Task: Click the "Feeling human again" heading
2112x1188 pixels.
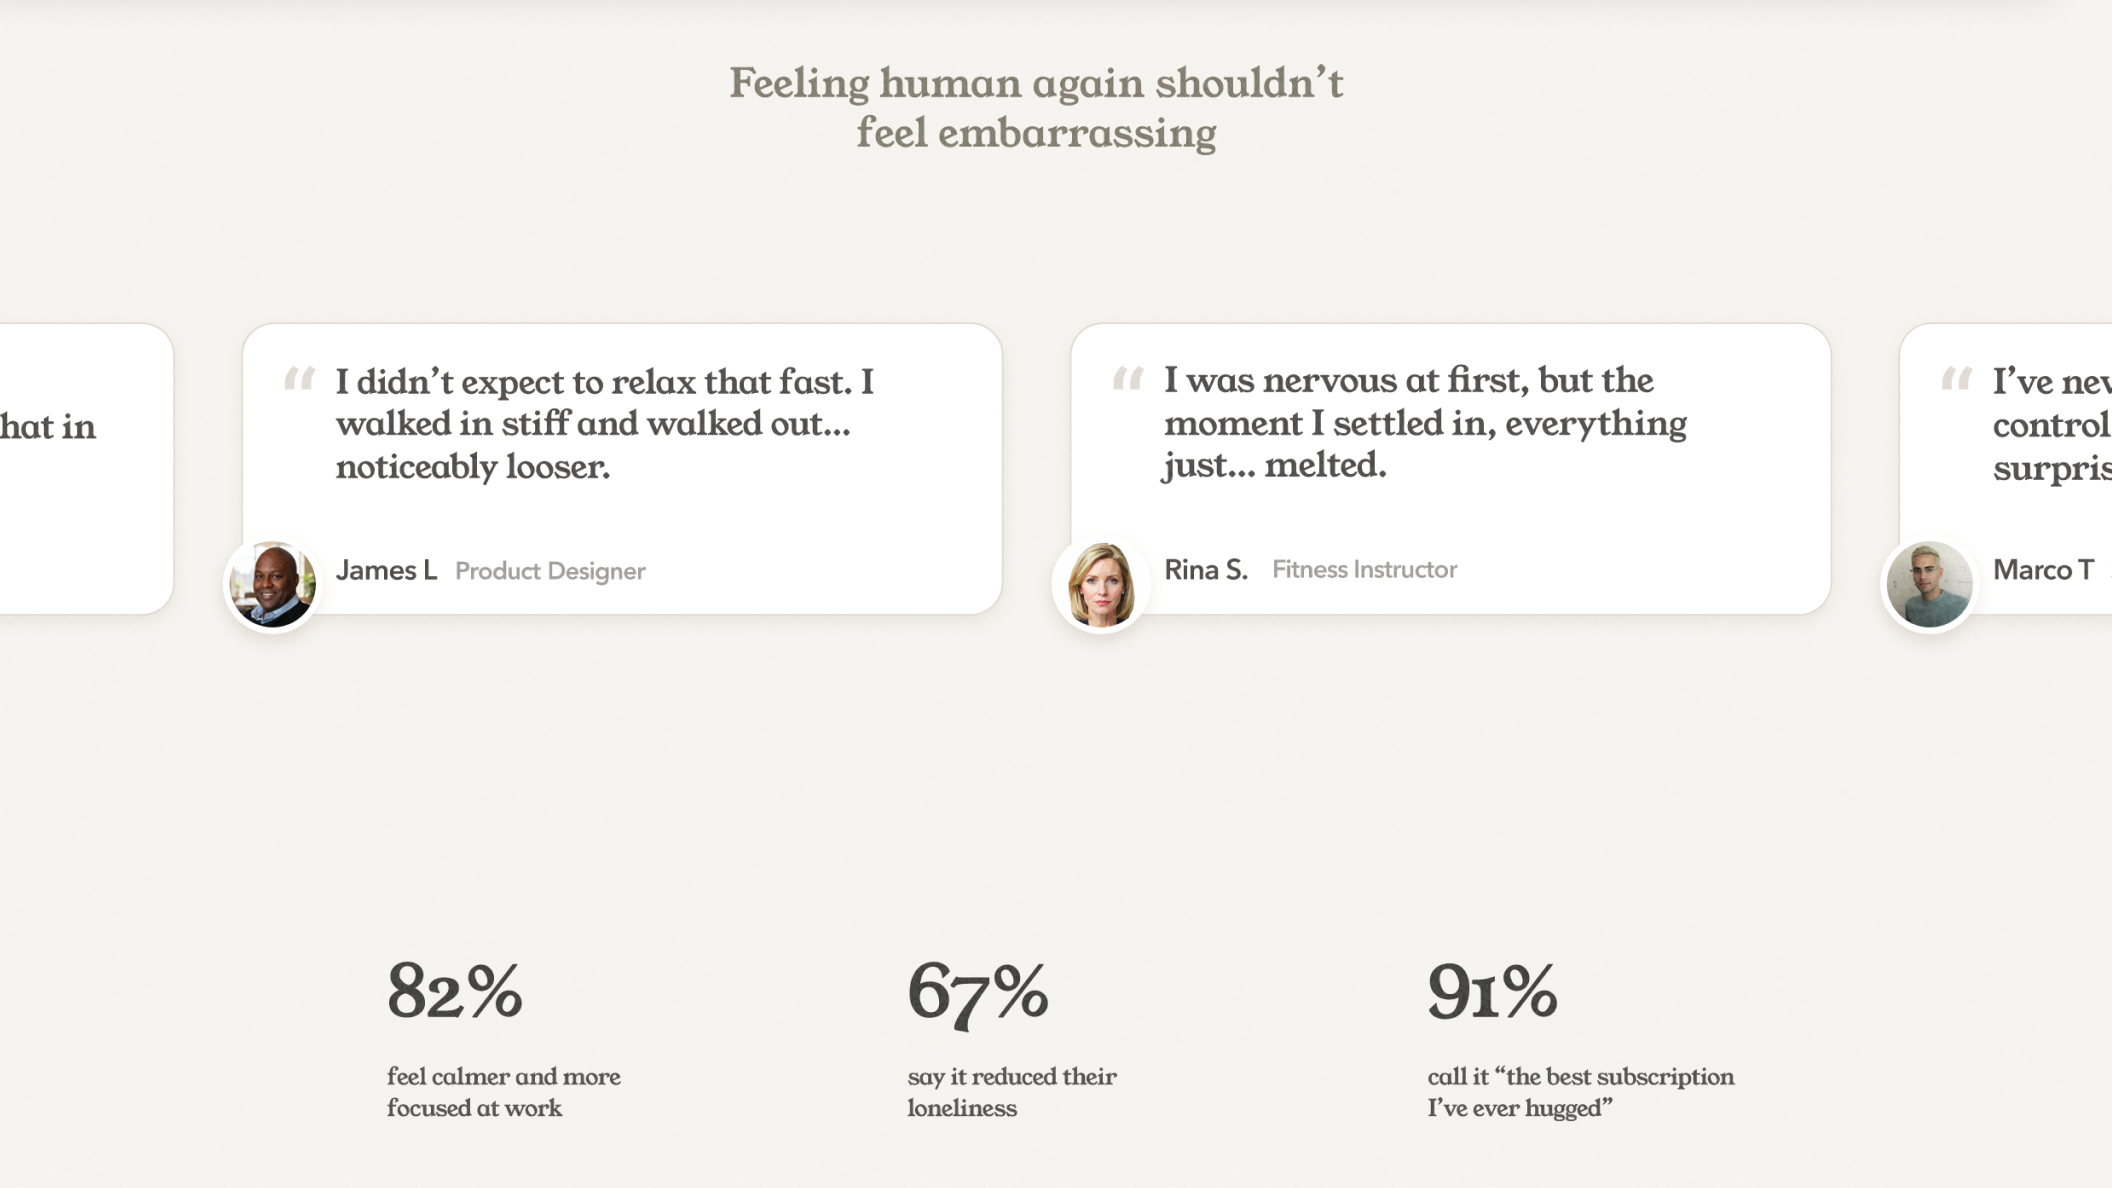Action: pyautogui.click(x=1036, y=108)
